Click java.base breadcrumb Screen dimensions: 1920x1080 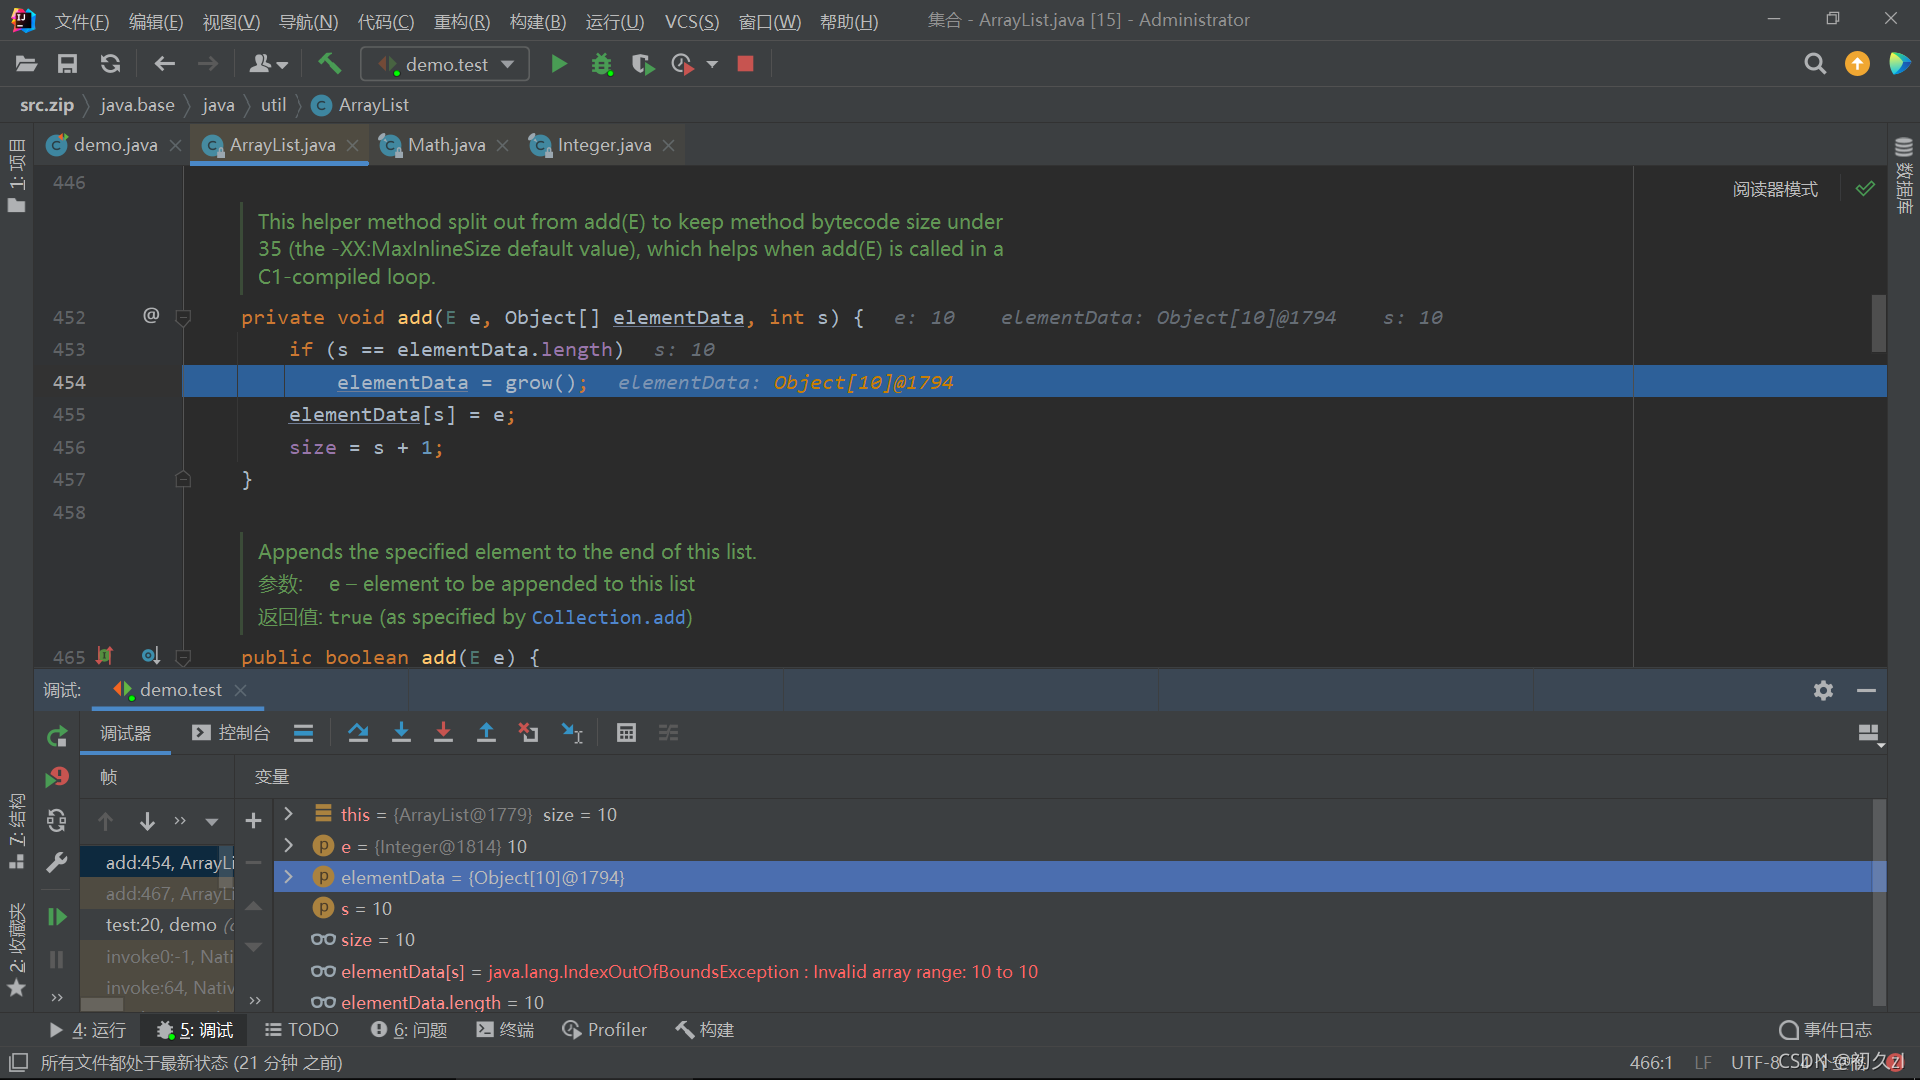(137, 105)
